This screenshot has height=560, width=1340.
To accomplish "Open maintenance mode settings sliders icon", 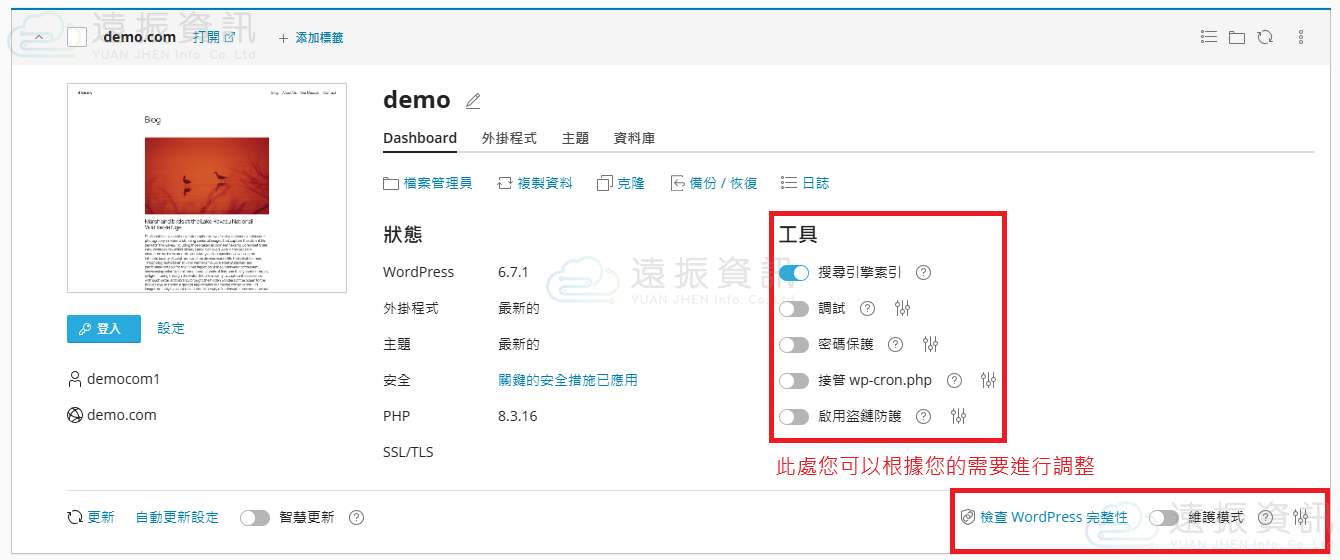I will point(1301,517).
